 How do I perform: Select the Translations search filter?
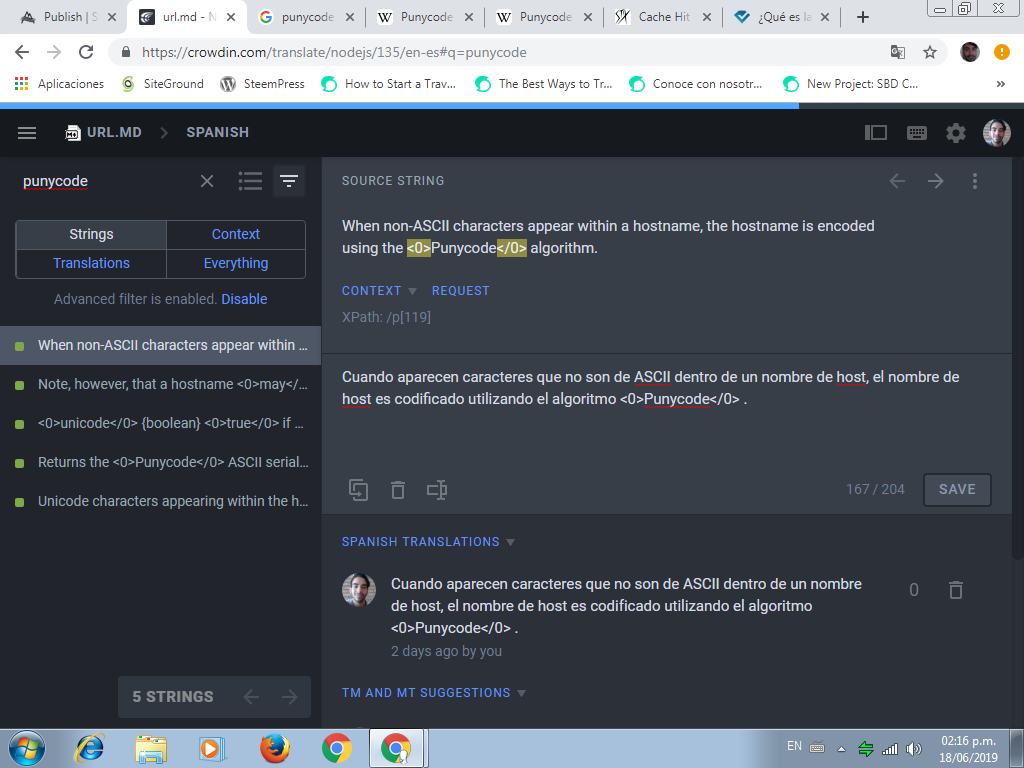(x=91, y=263)
